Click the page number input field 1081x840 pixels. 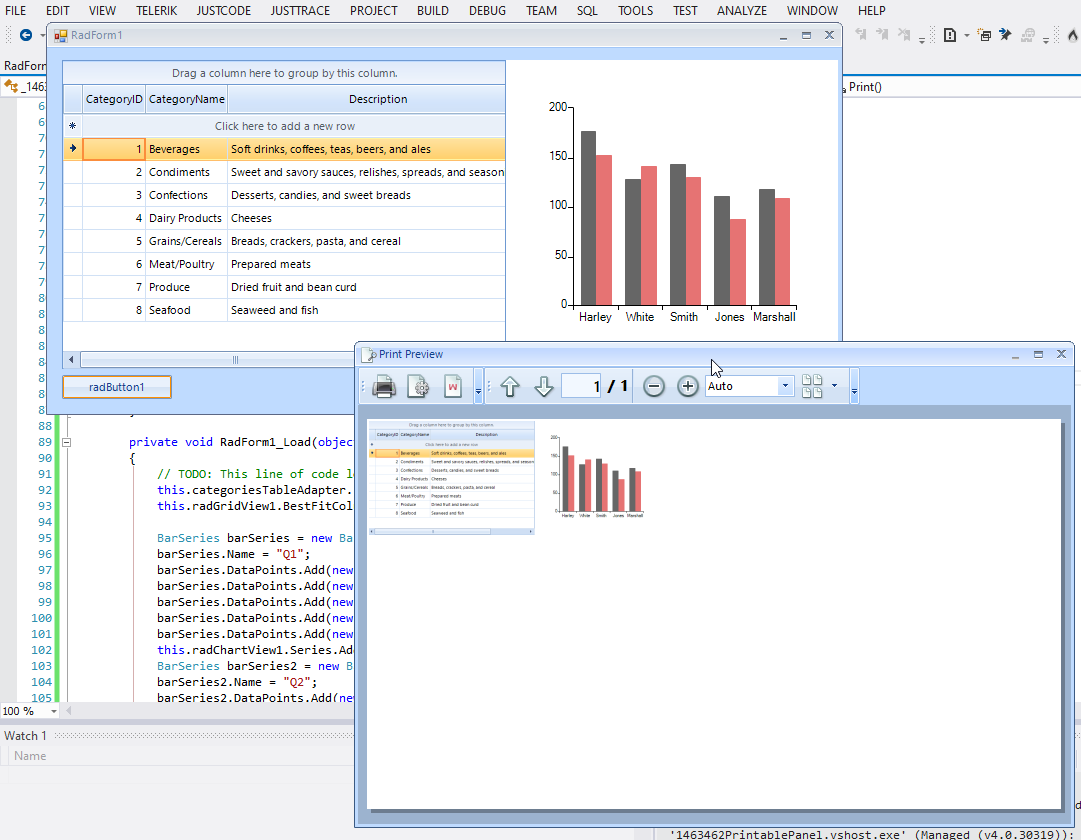coord(581,386)
